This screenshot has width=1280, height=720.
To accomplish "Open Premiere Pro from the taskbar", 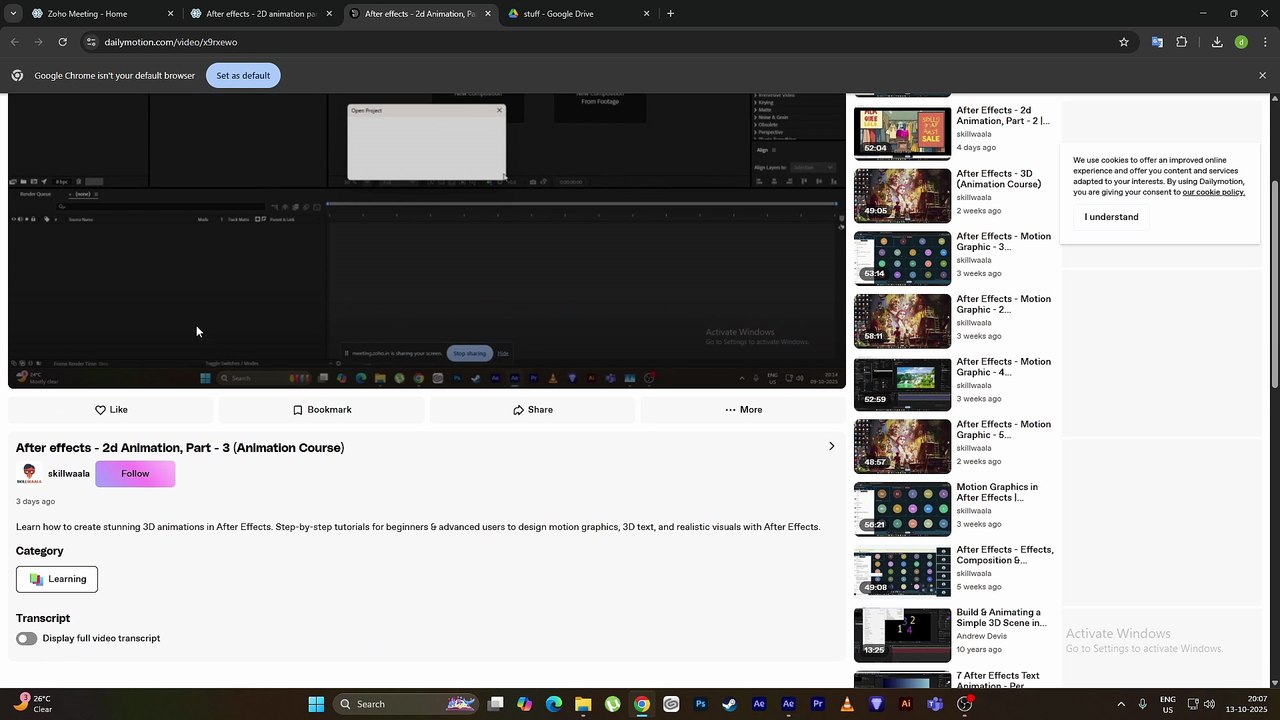I will point(818,704).
